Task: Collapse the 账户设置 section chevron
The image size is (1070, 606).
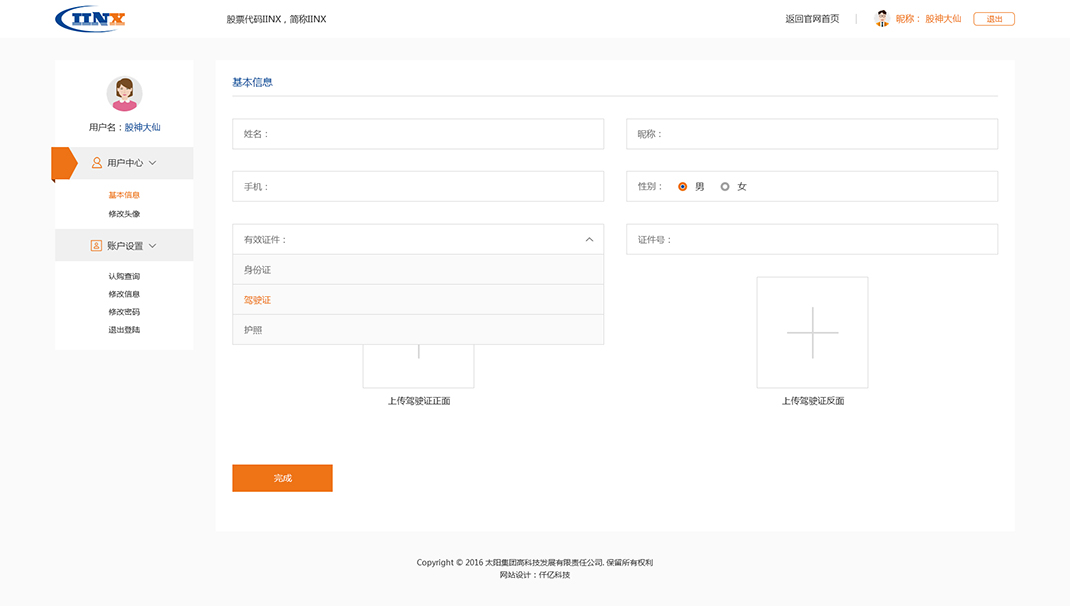Action: 153,245
